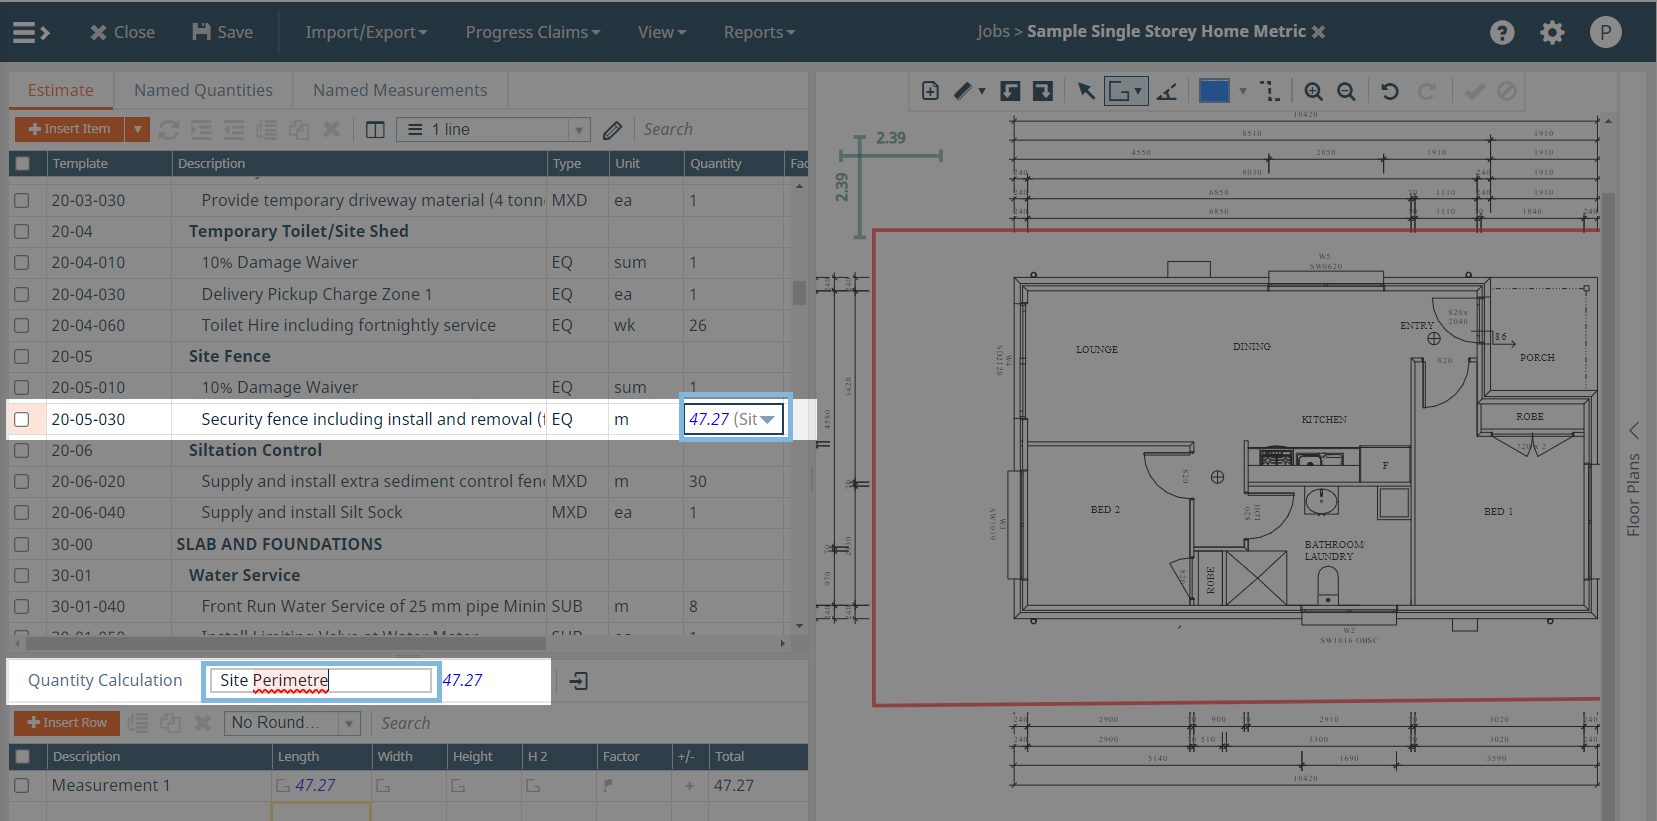The image size is (1657, 821).
Task: Switch to the Estimate tab
Action: coord(61,90)
